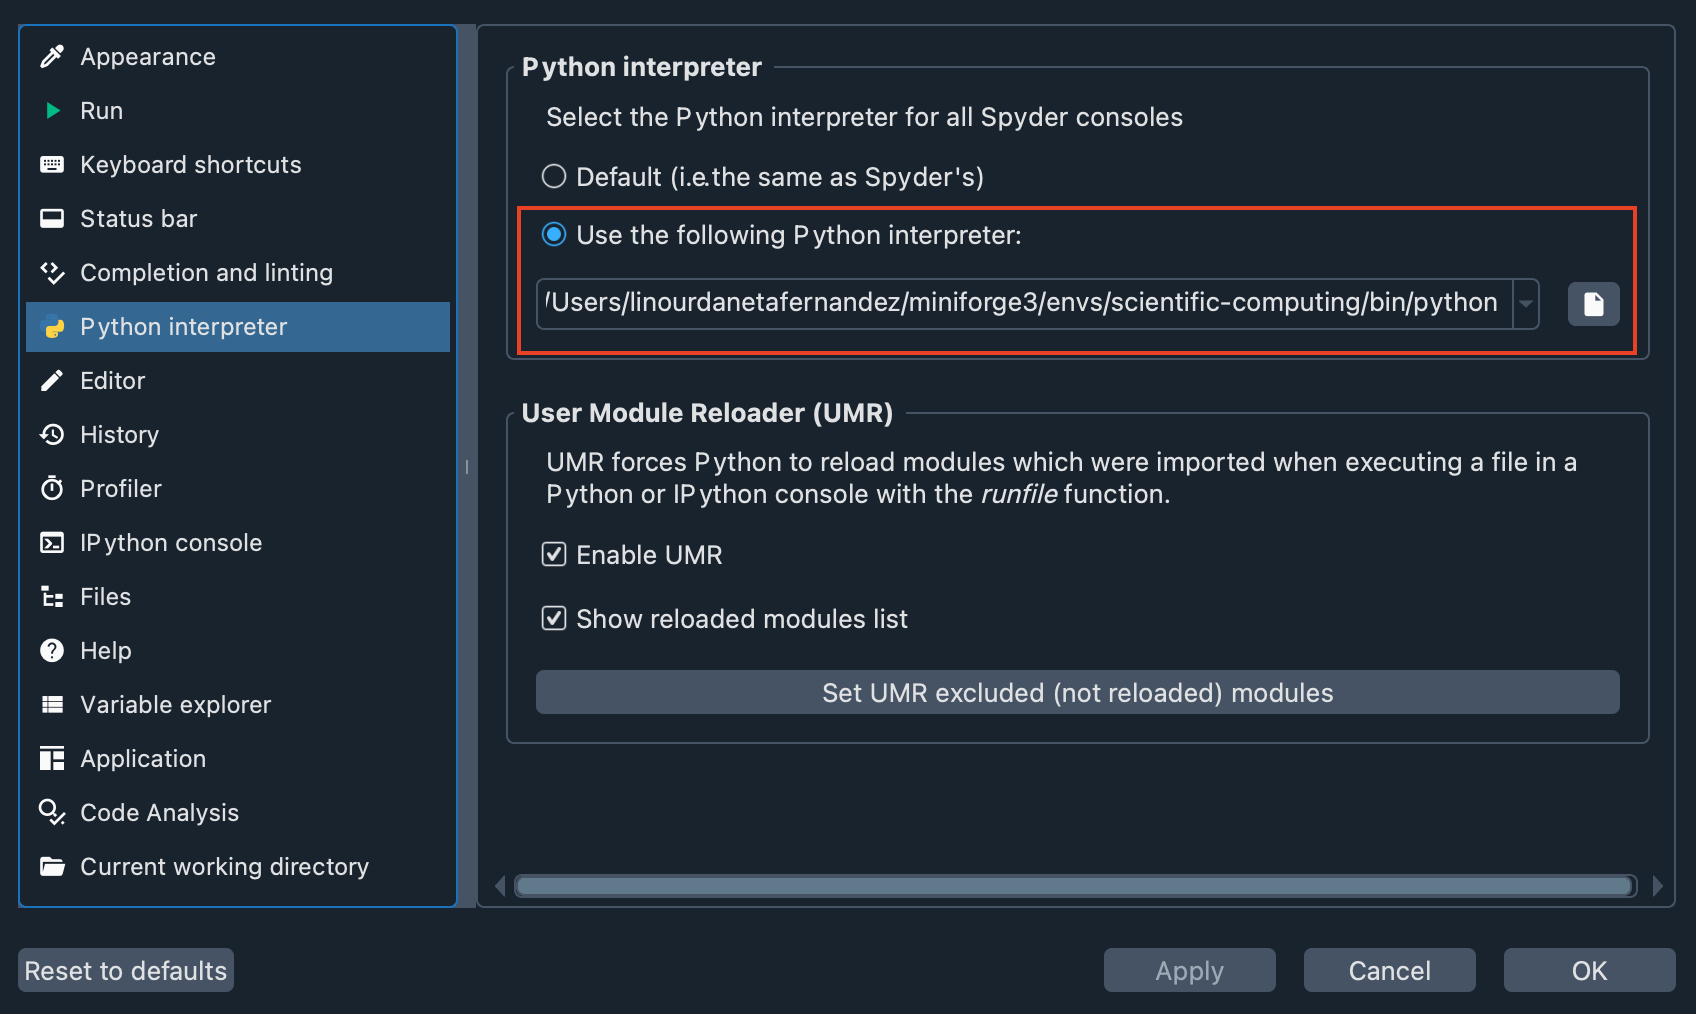Select the Completion and linting icon
1696x1014 pixels.
coord(52,272)
